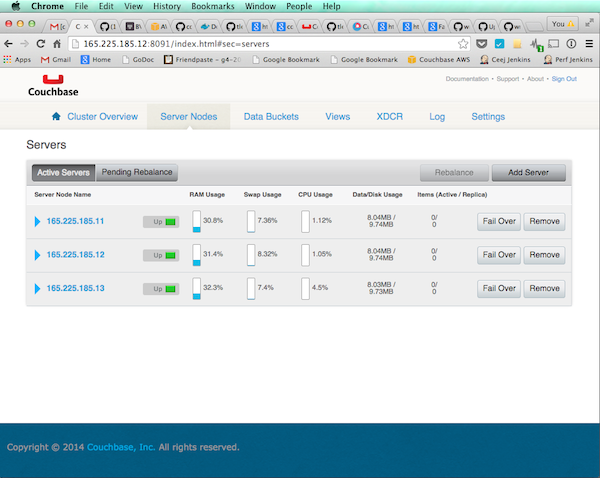Click the home icon beside Cluster Overview

(56, 116)
